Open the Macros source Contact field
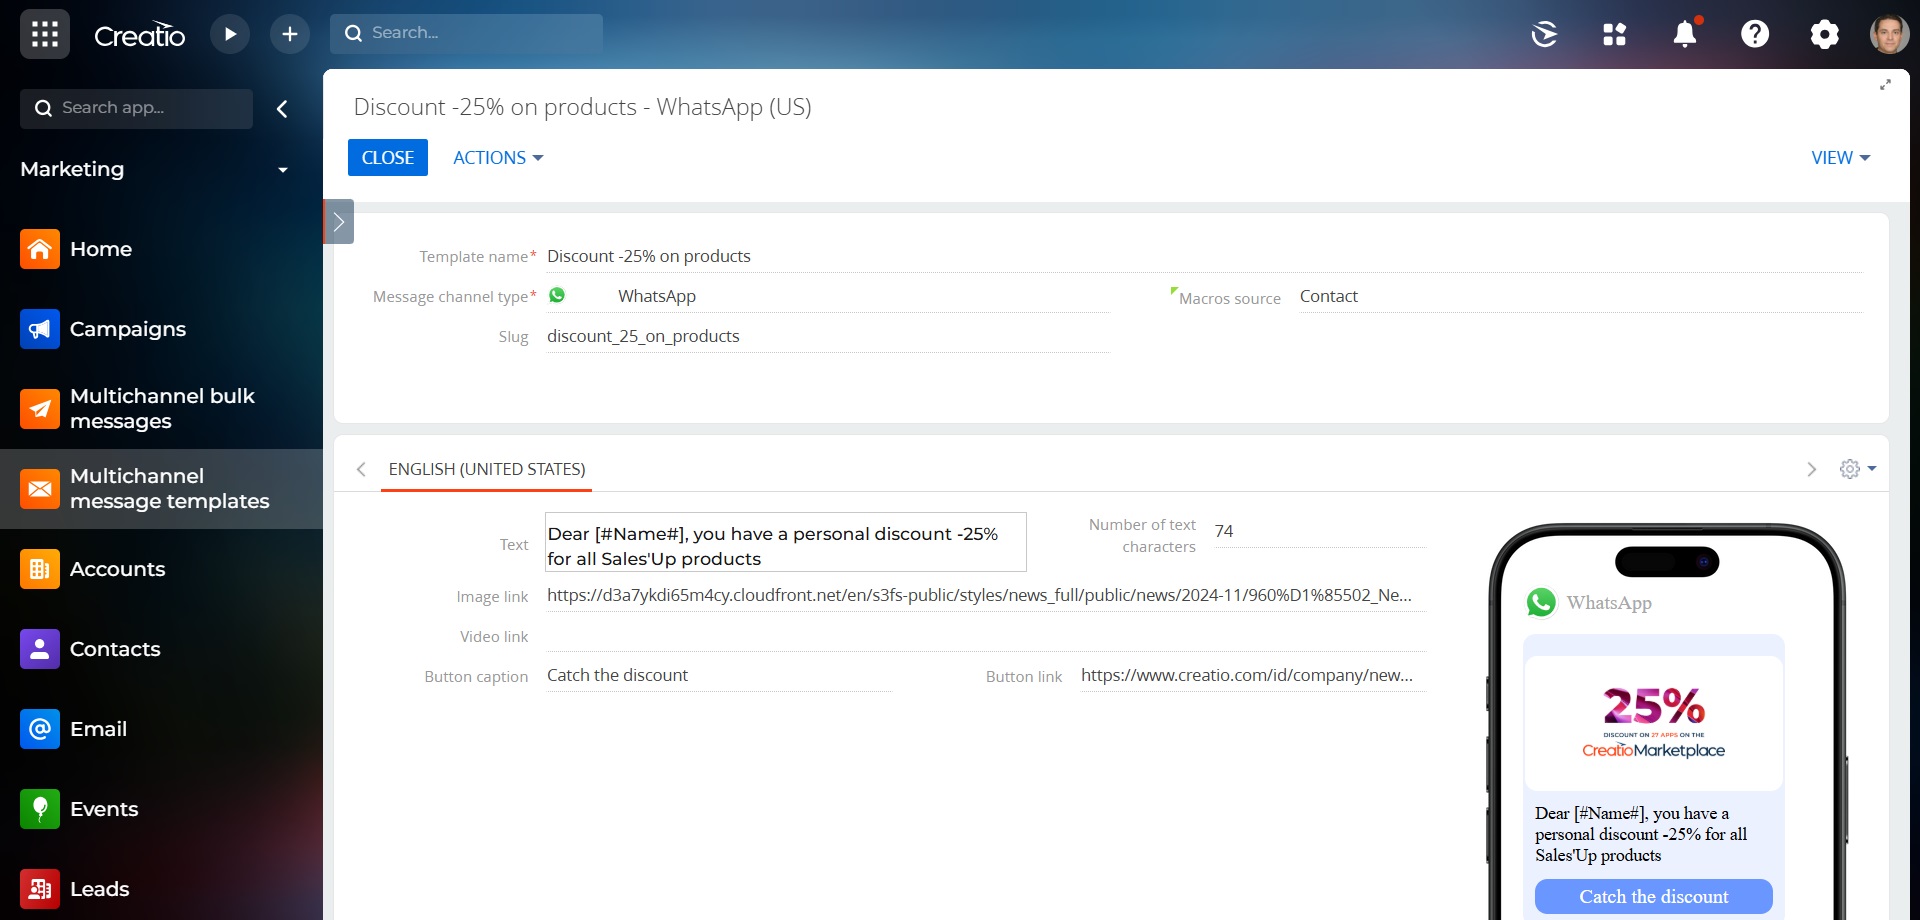This screenshot has height=920, width=1920. click(x=1580, y=296)
